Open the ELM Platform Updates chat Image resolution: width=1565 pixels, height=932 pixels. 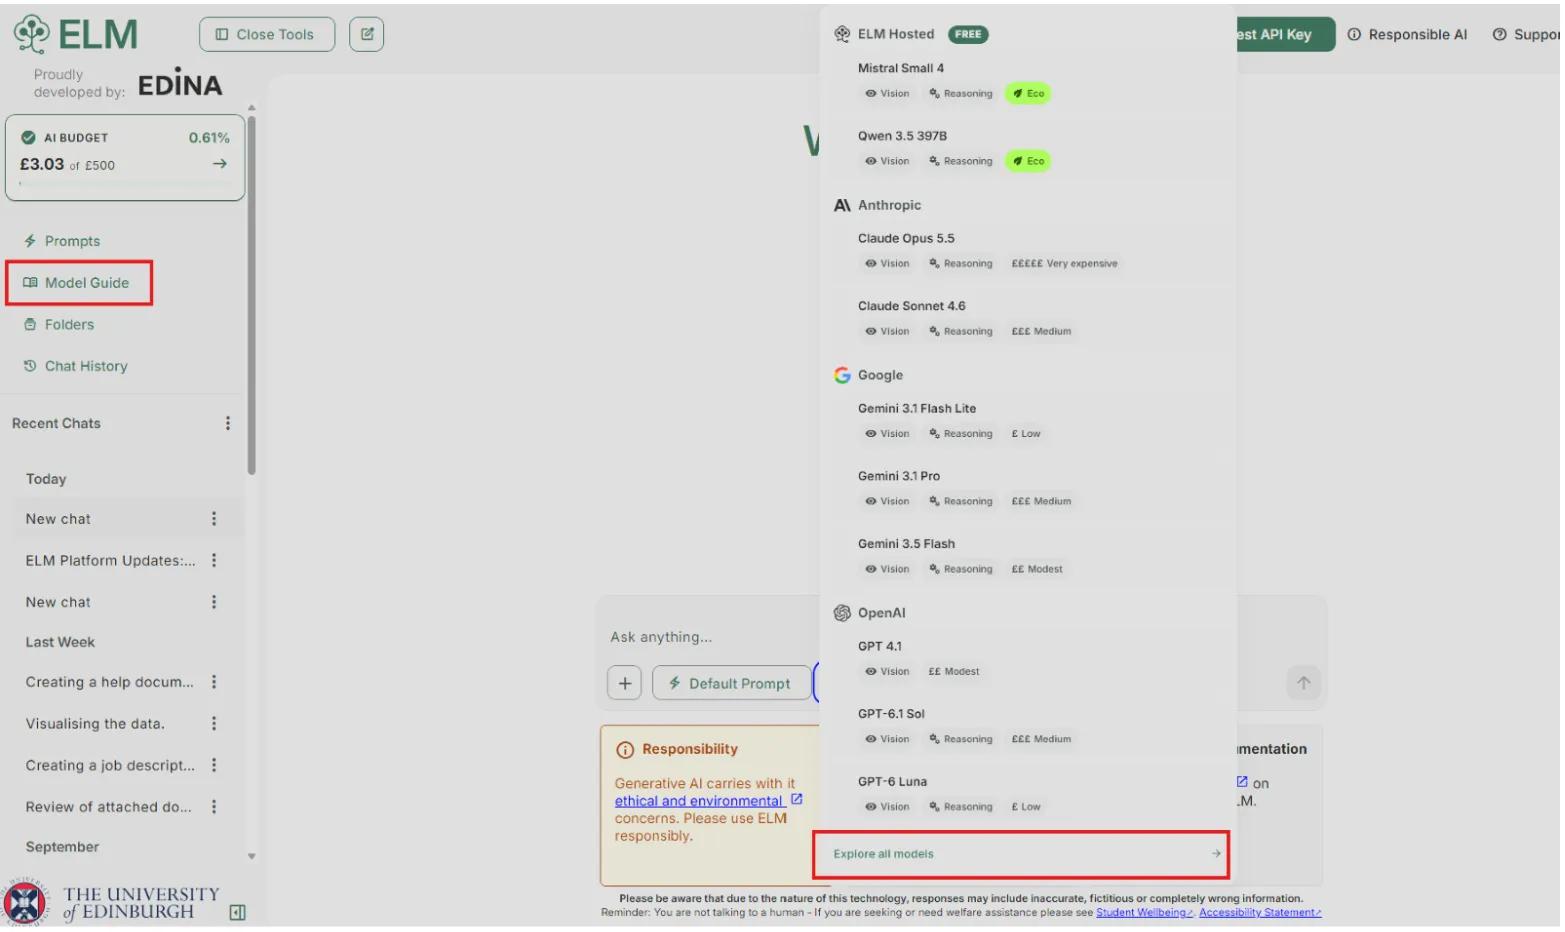tap(111, 561)
